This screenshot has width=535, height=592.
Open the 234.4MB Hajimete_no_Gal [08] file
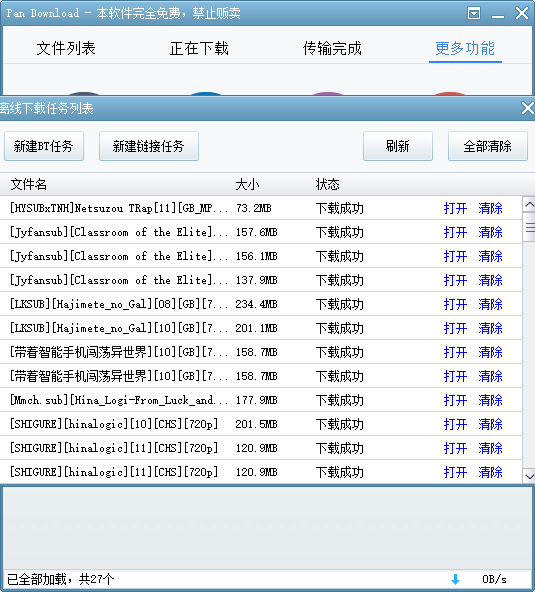pyautogui.click(x=455, y=304)
